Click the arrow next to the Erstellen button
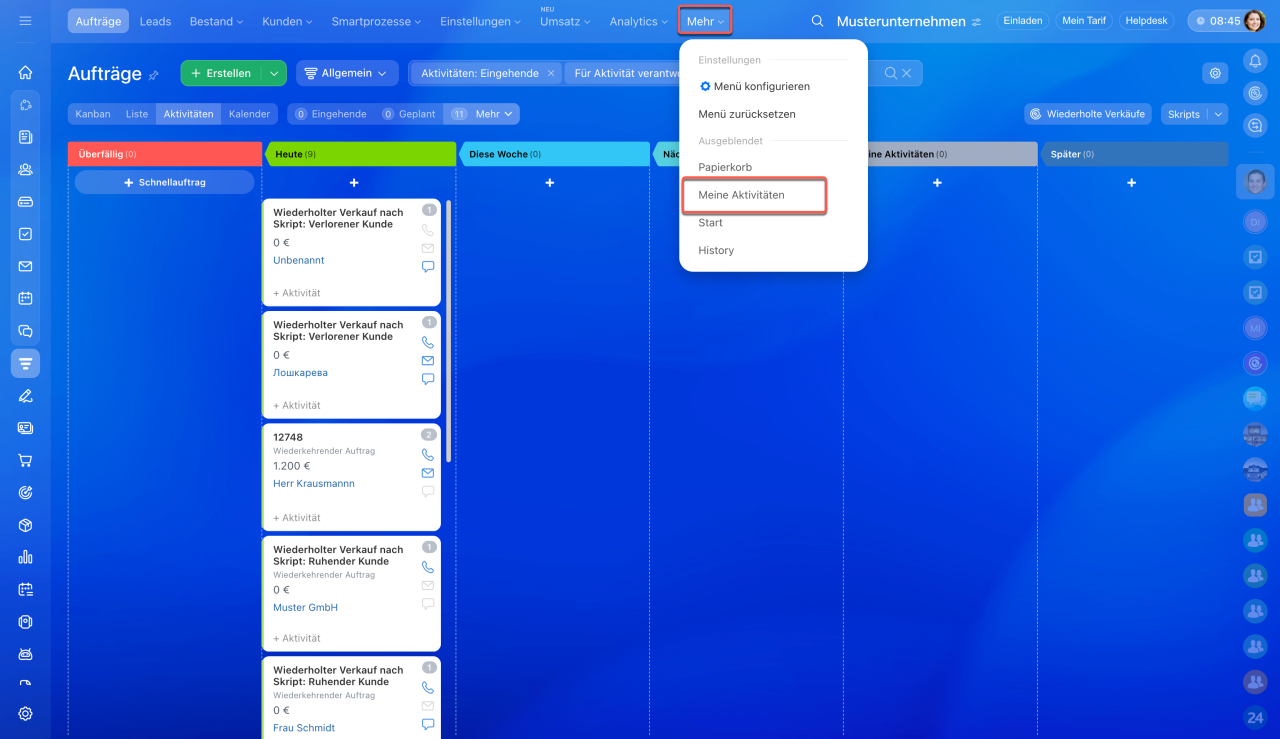1280x739 pixels. (x=274, y=73)
